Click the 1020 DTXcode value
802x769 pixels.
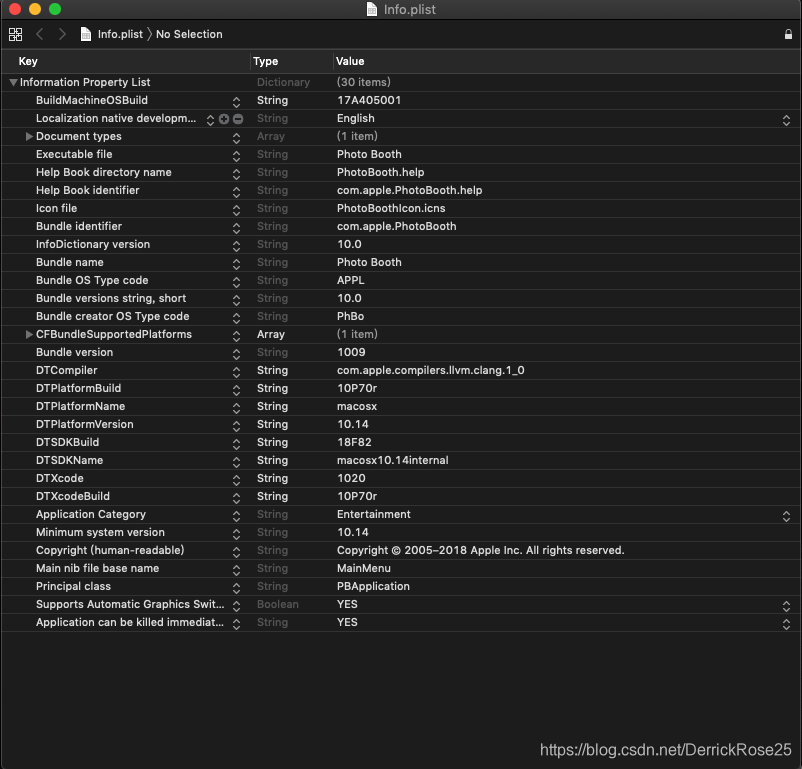(x=351, y=478)
